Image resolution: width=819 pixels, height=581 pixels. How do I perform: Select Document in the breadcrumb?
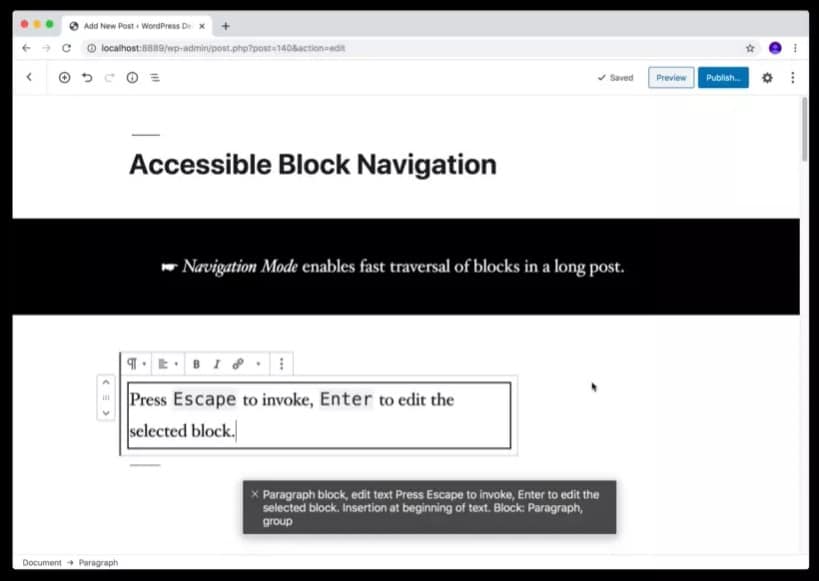42,563
